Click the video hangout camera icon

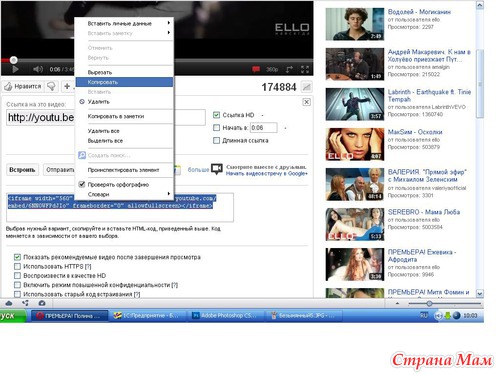coord(217,169)
